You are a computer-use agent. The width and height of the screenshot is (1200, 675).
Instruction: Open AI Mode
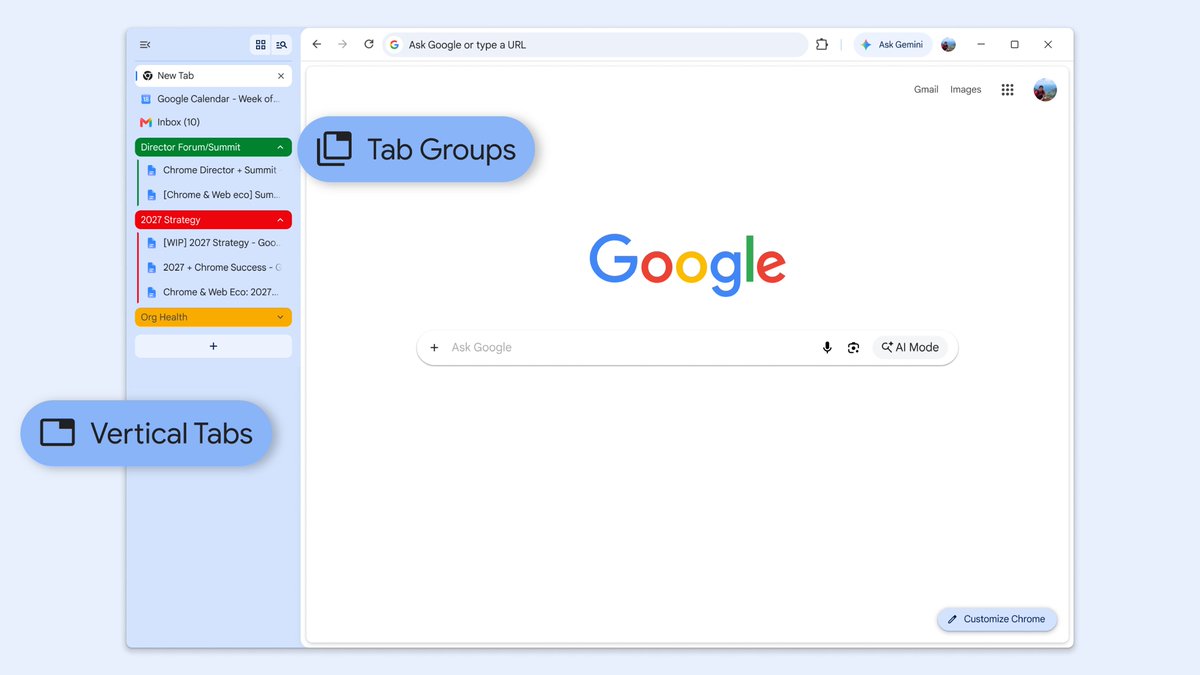pyautogui.click(x=910, y=348)
